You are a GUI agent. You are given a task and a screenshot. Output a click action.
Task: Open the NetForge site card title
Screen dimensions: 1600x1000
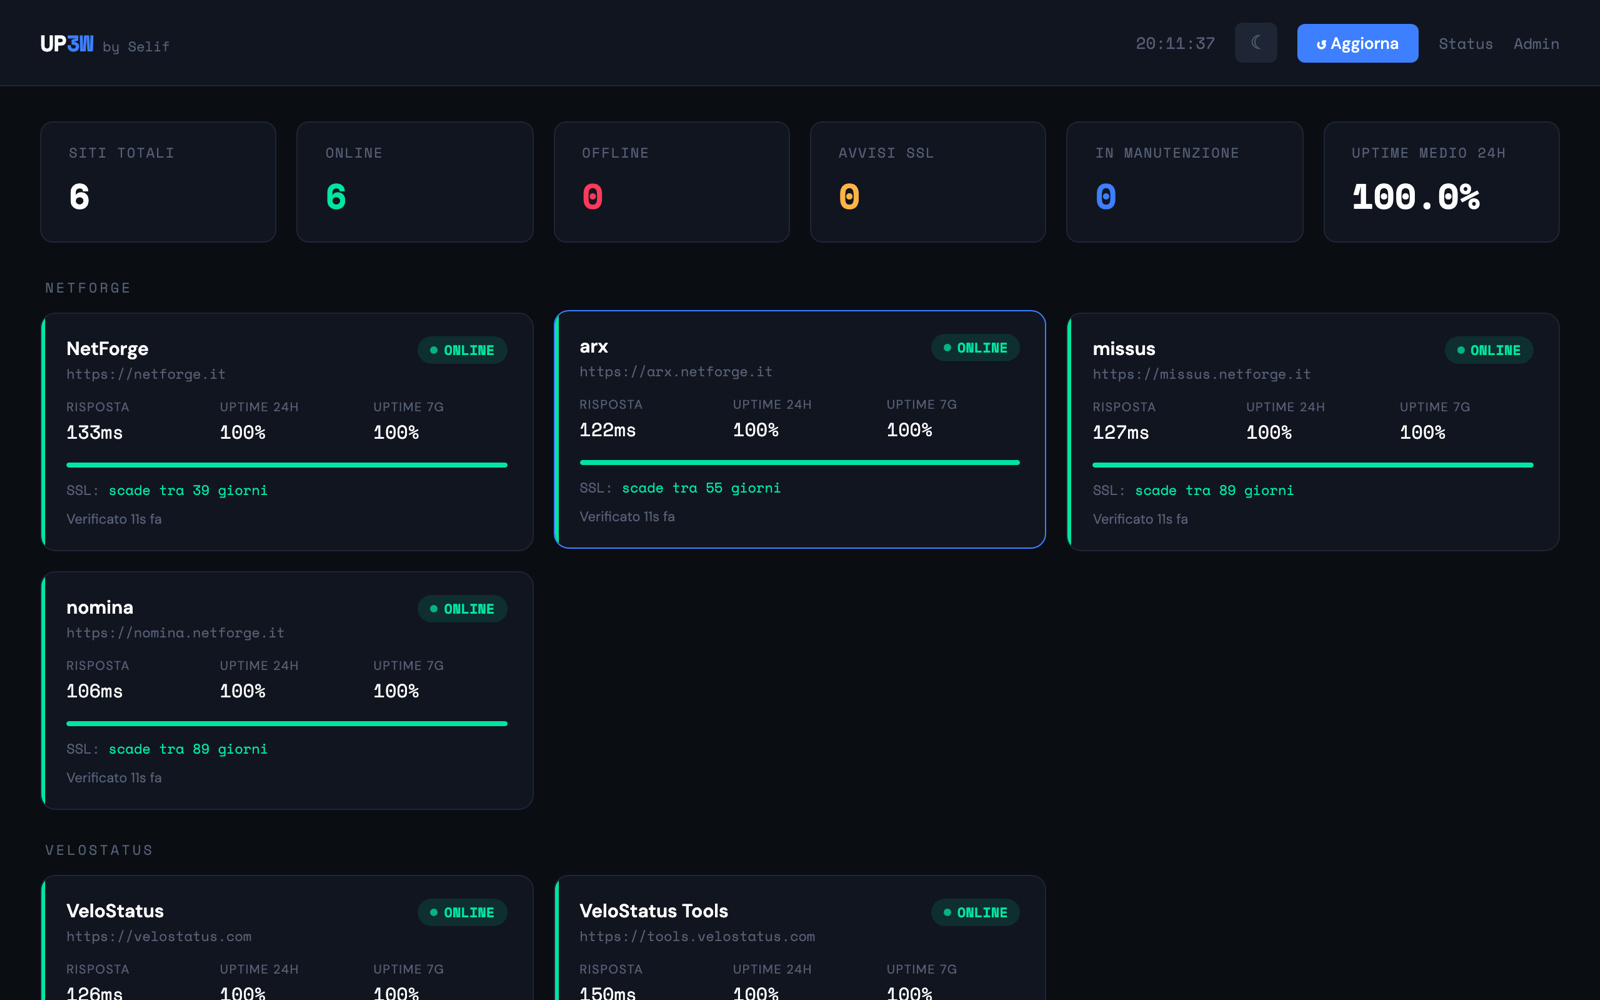(107, 349)
